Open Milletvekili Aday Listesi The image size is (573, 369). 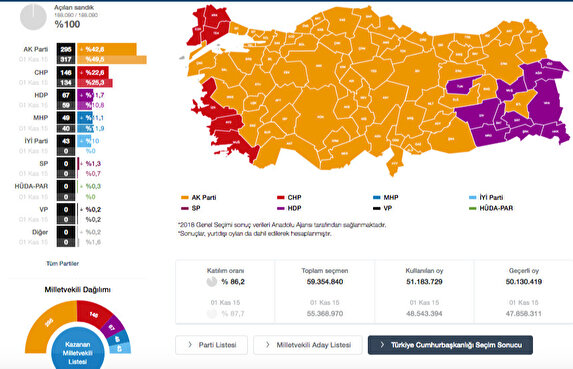point(308,345)
